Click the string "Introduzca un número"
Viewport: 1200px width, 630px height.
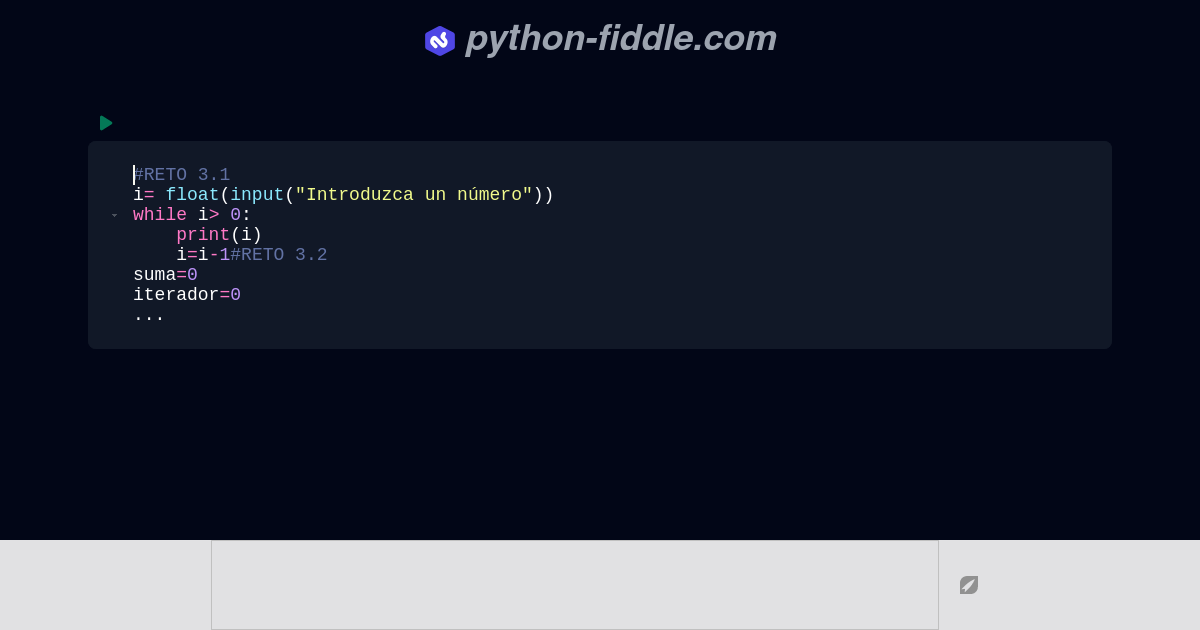410,195
